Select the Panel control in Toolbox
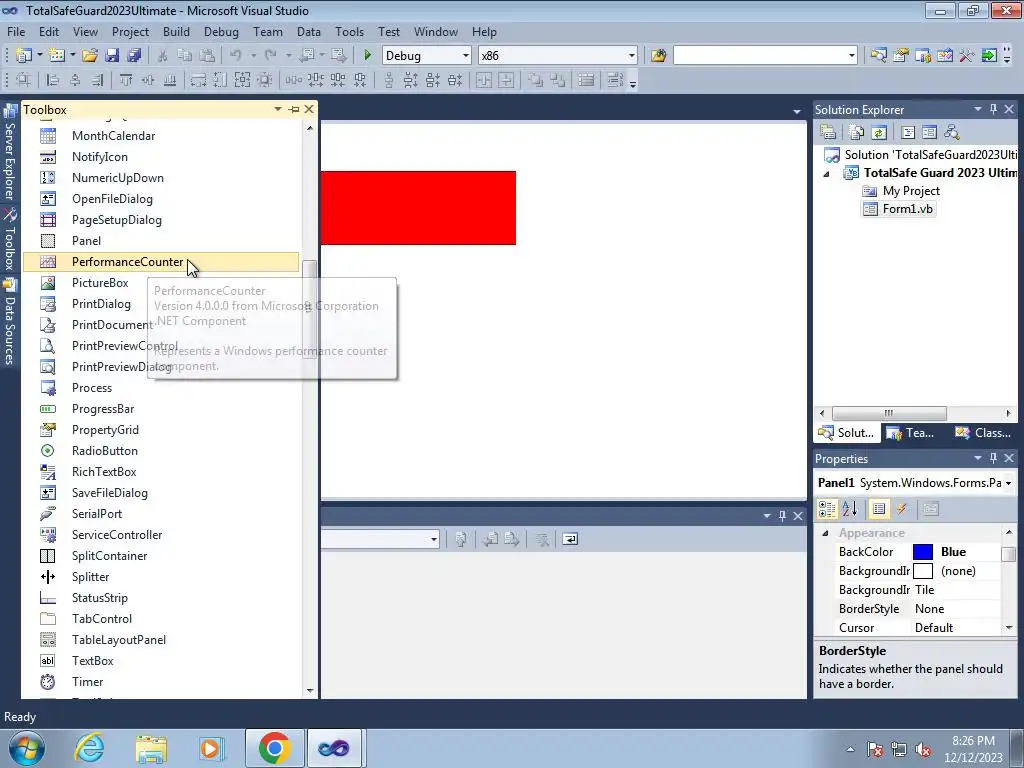Viewport: 1024px width, 768px height. (161, 241)
